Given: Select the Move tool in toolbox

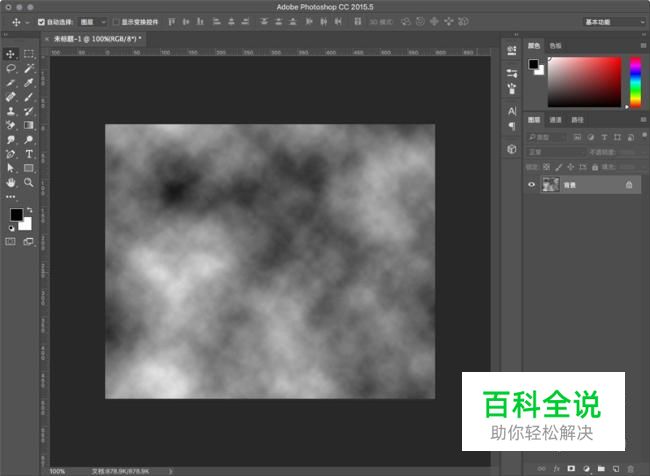Looking at the screenshot, I should point(10,54).
